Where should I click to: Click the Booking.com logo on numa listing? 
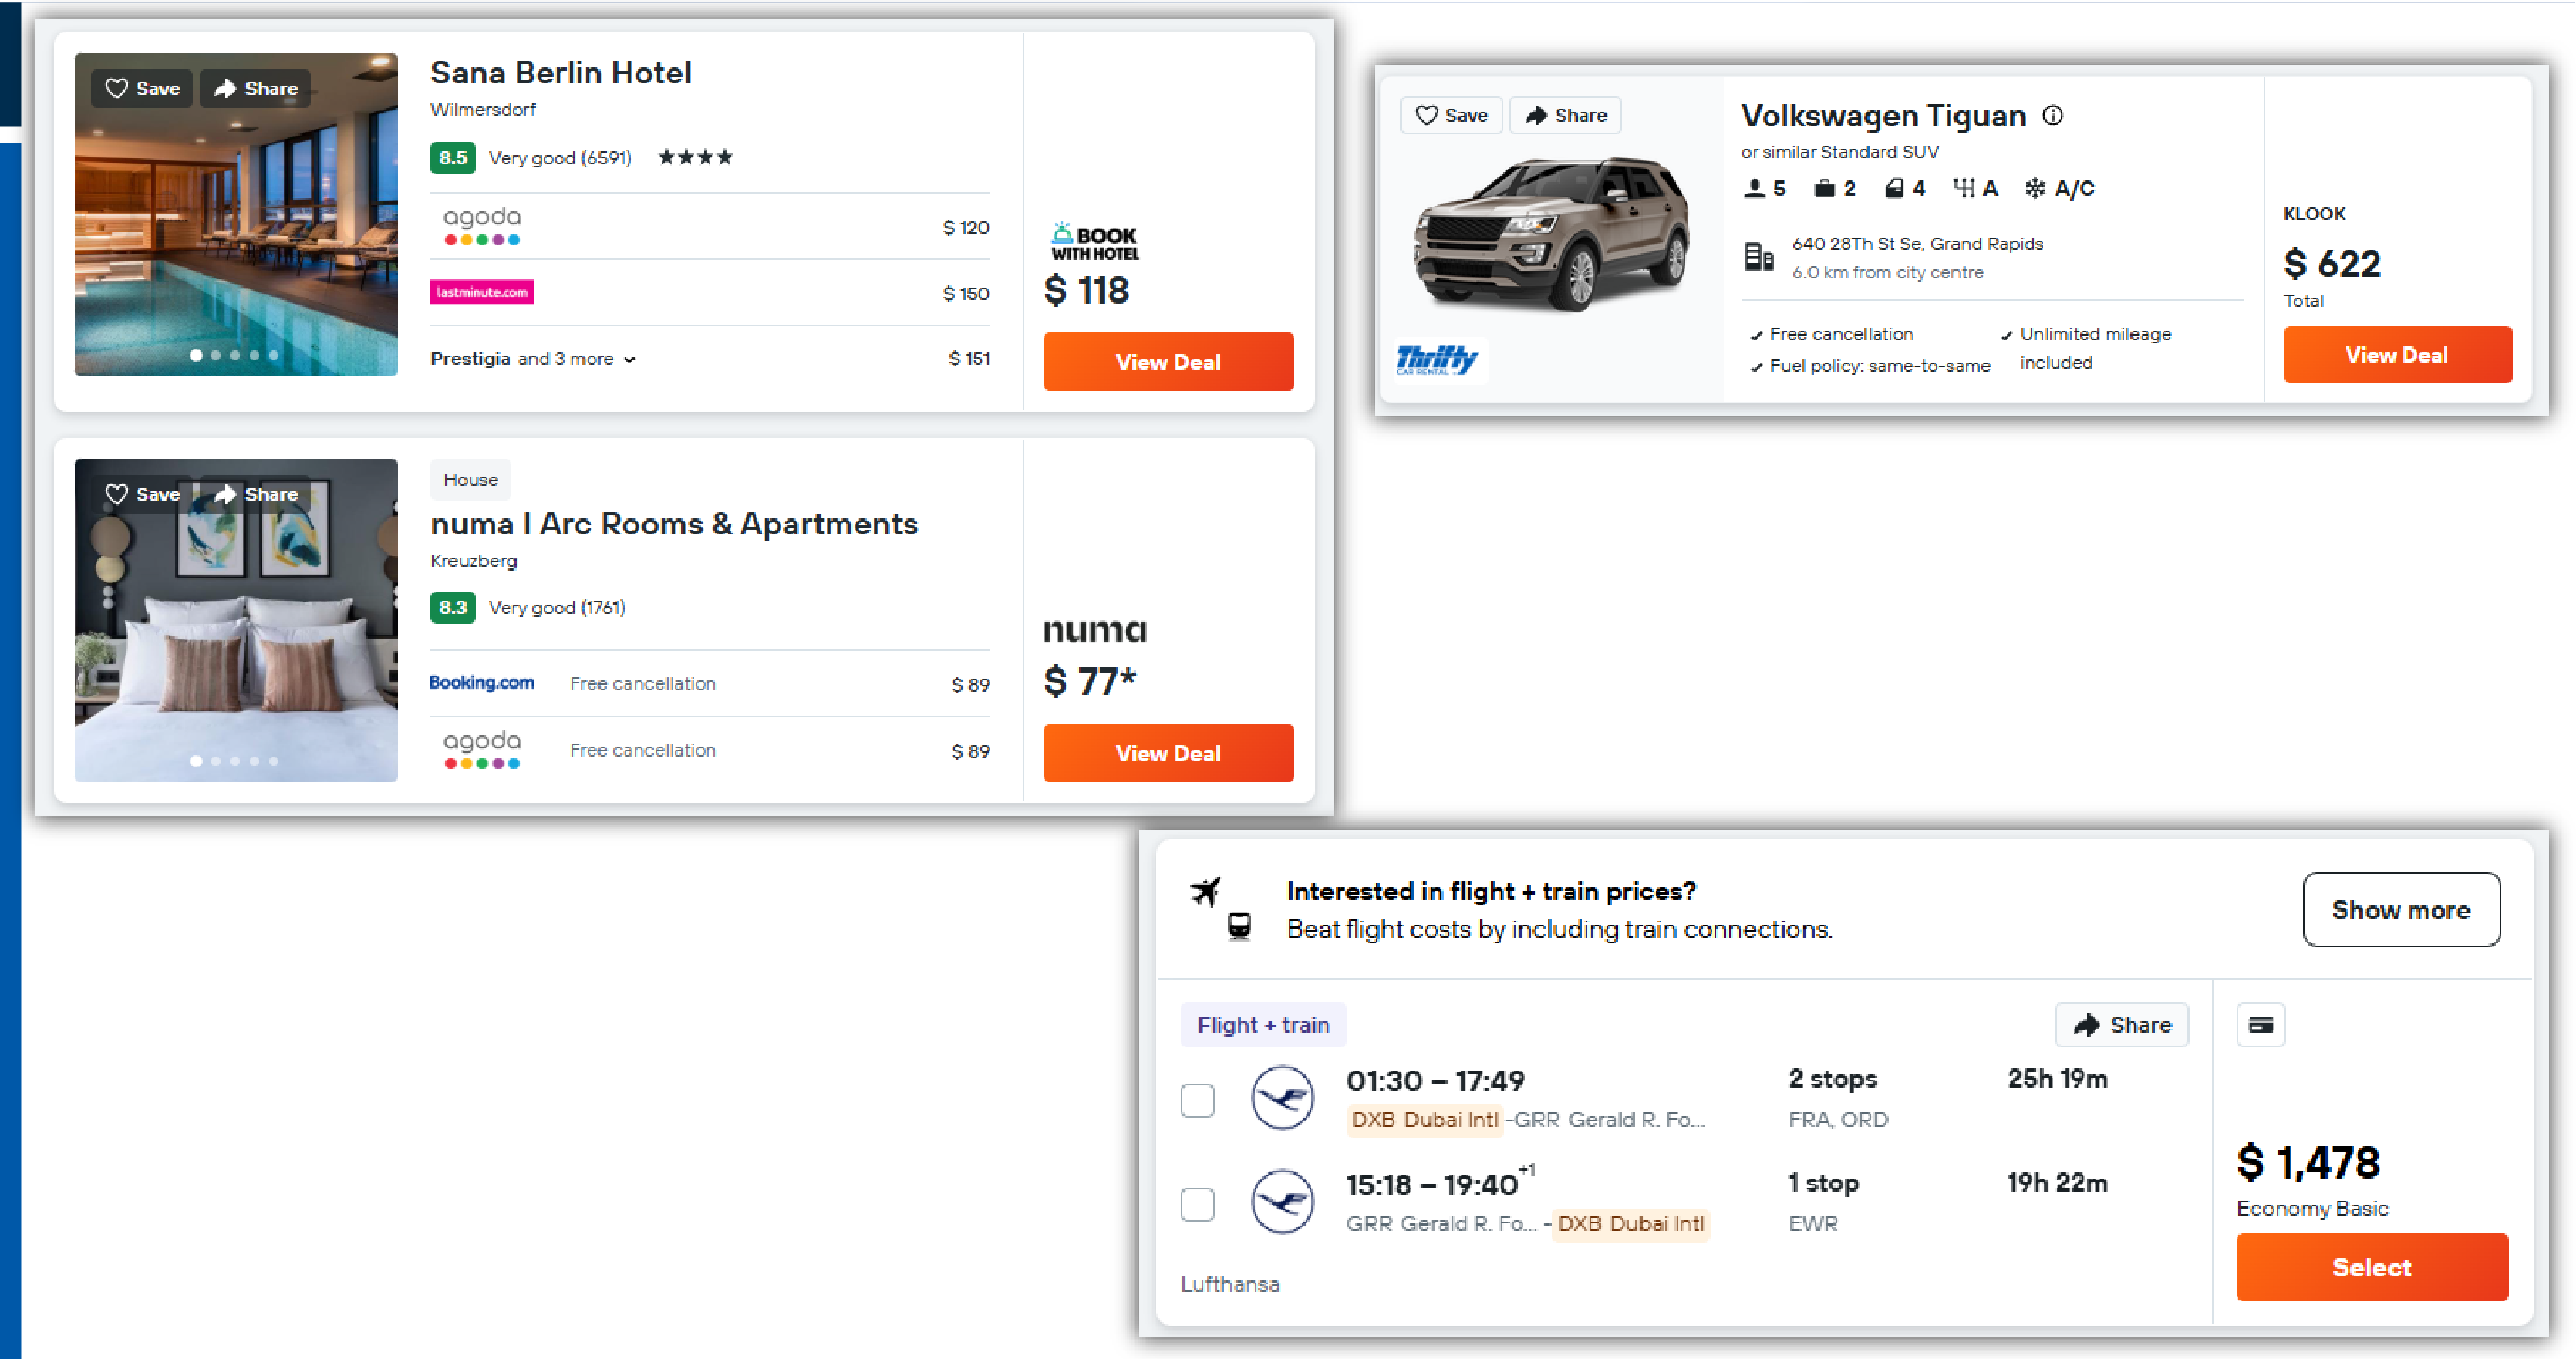point(482,682)
